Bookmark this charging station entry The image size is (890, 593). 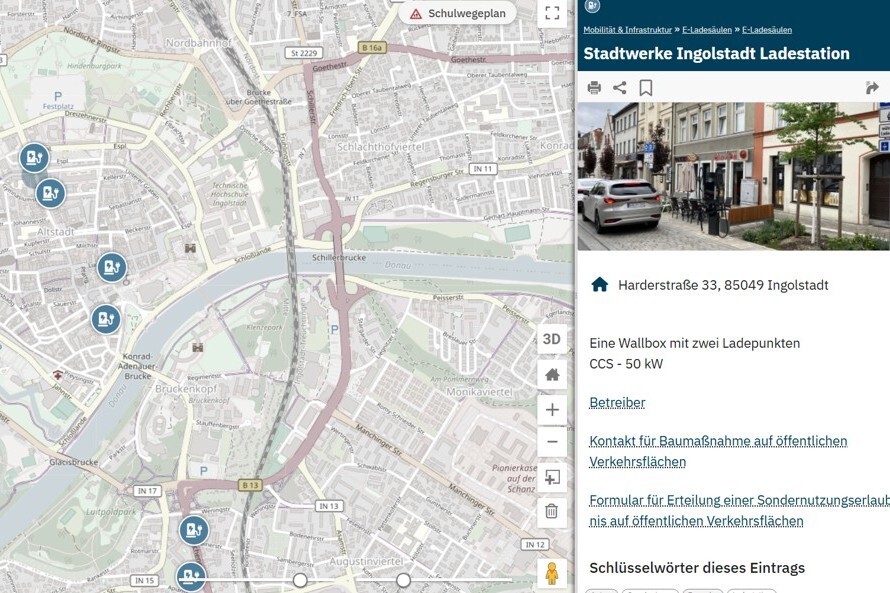[x=645, y=87]
